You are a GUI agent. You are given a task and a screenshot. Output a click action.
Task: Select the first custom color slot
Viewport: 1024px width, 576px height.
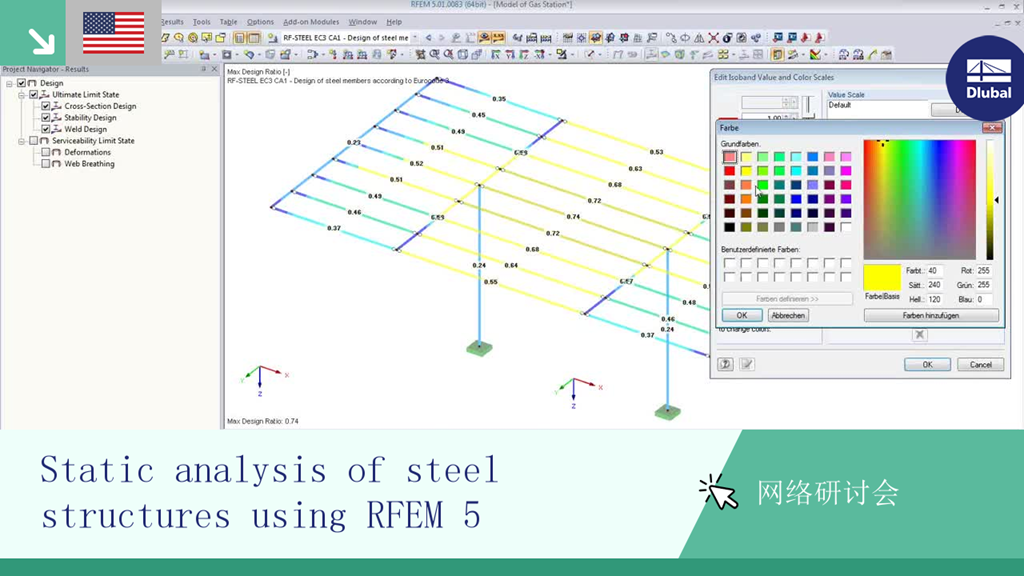coord(729,263)
